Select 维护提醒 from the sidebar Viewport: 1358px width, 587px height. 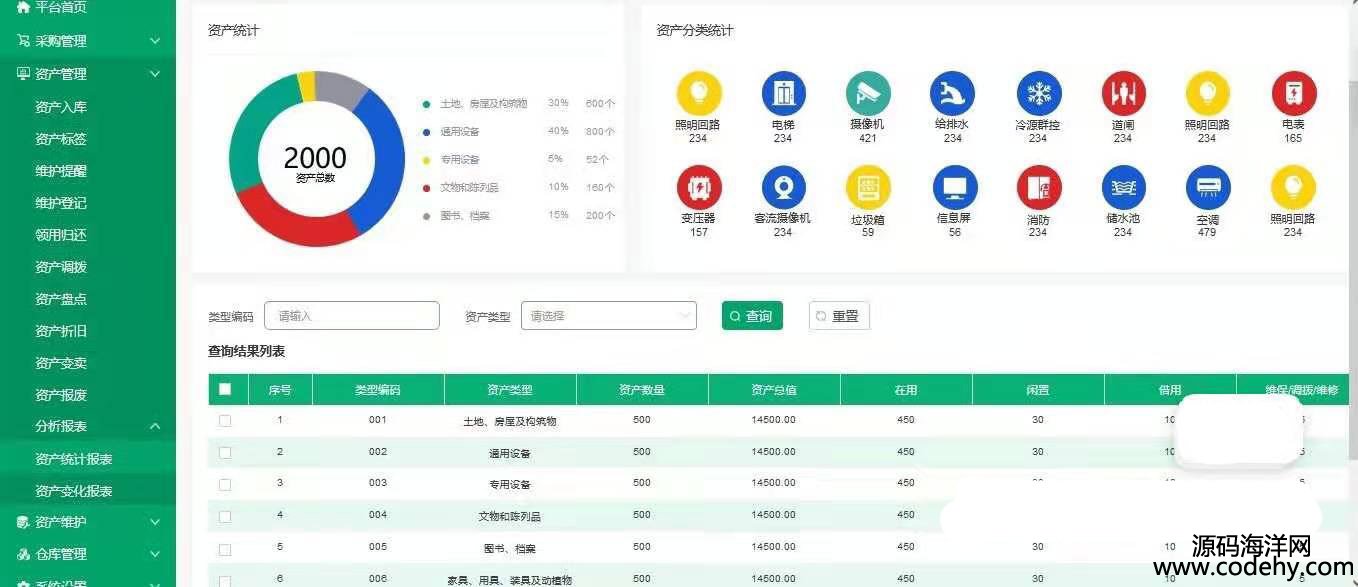click(61, 171)
